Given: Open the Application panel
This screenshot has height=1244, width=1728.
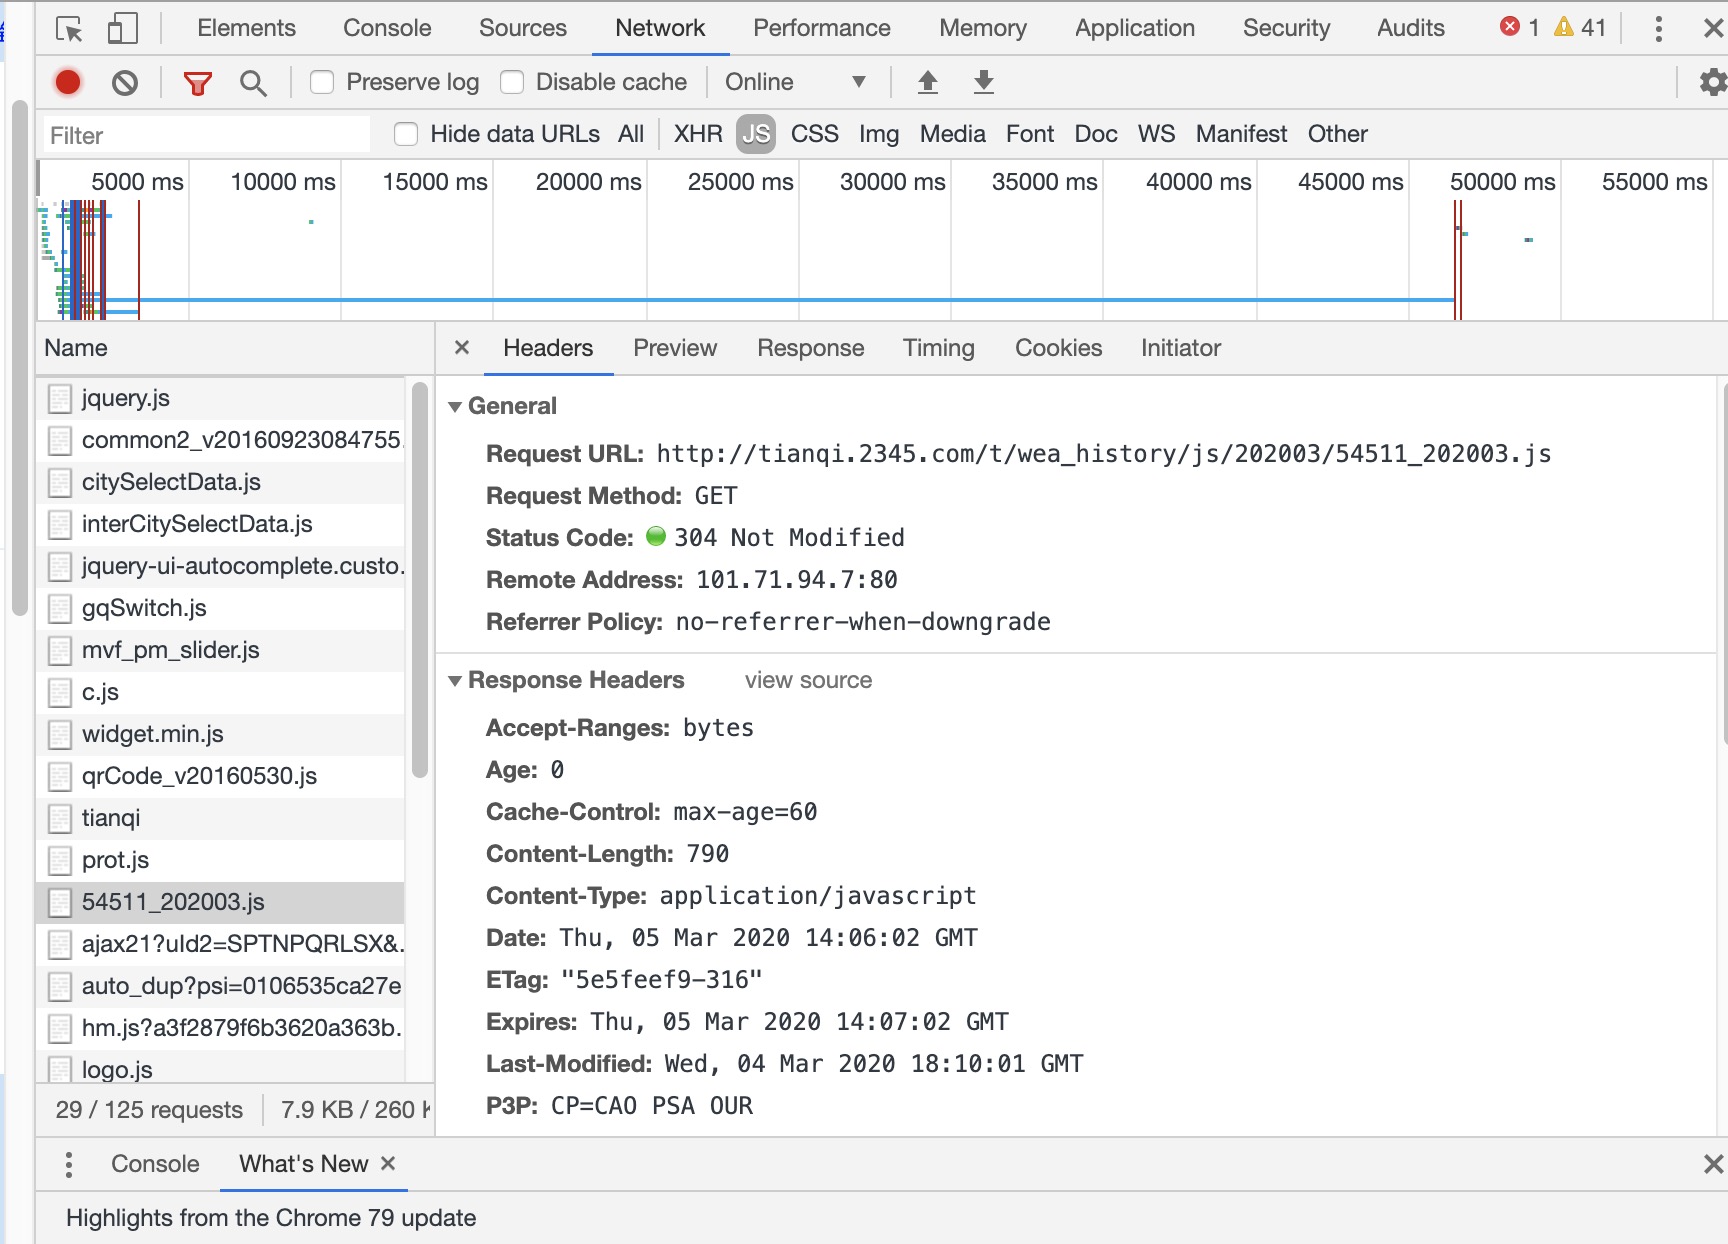Looking at the screenshot, I should coord(1135,28).
